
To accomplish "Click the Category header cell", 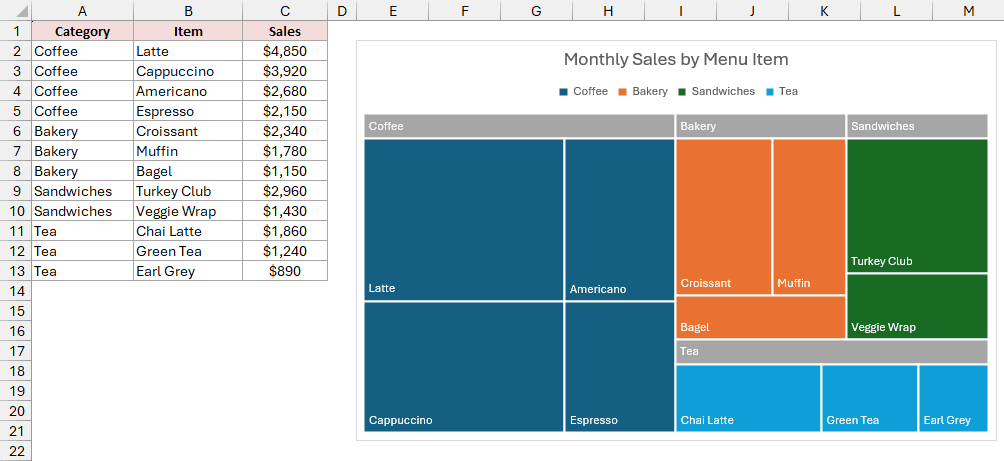I will [83, 31].
